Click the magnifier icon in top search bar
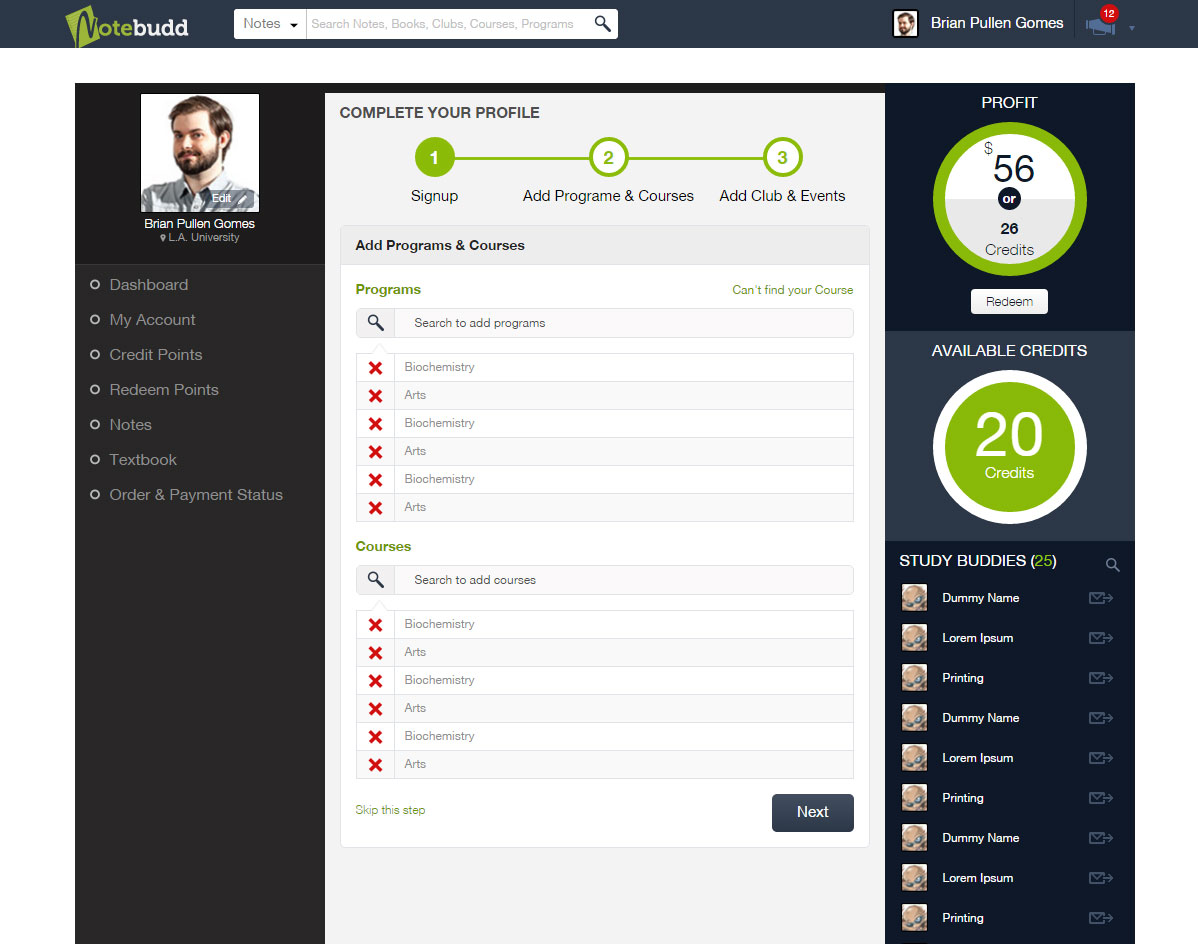Screen dimensions: 1198x944 [x=602, y=24]
